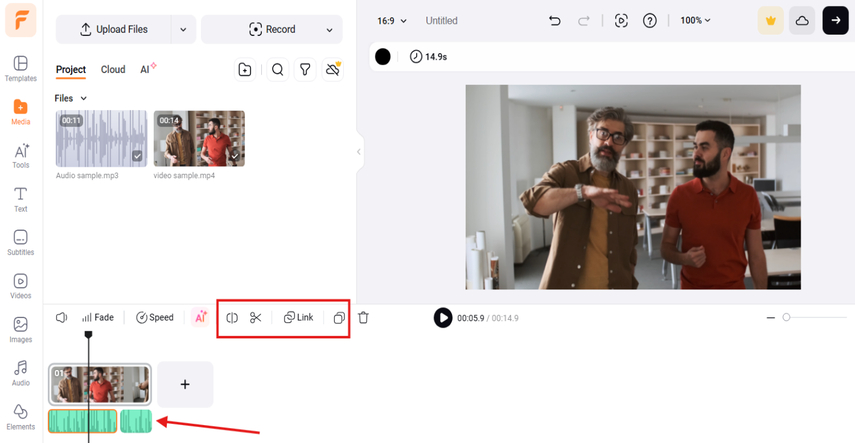Click the video sample.mp4 file name
The image size is (855, 443).
coord(184,176)
